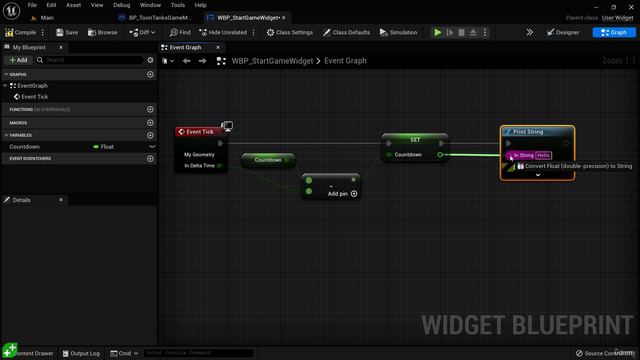Compile the widget blueprint
Image resolution: width=640 pixels, height=360 pixels.
point(20,32)
